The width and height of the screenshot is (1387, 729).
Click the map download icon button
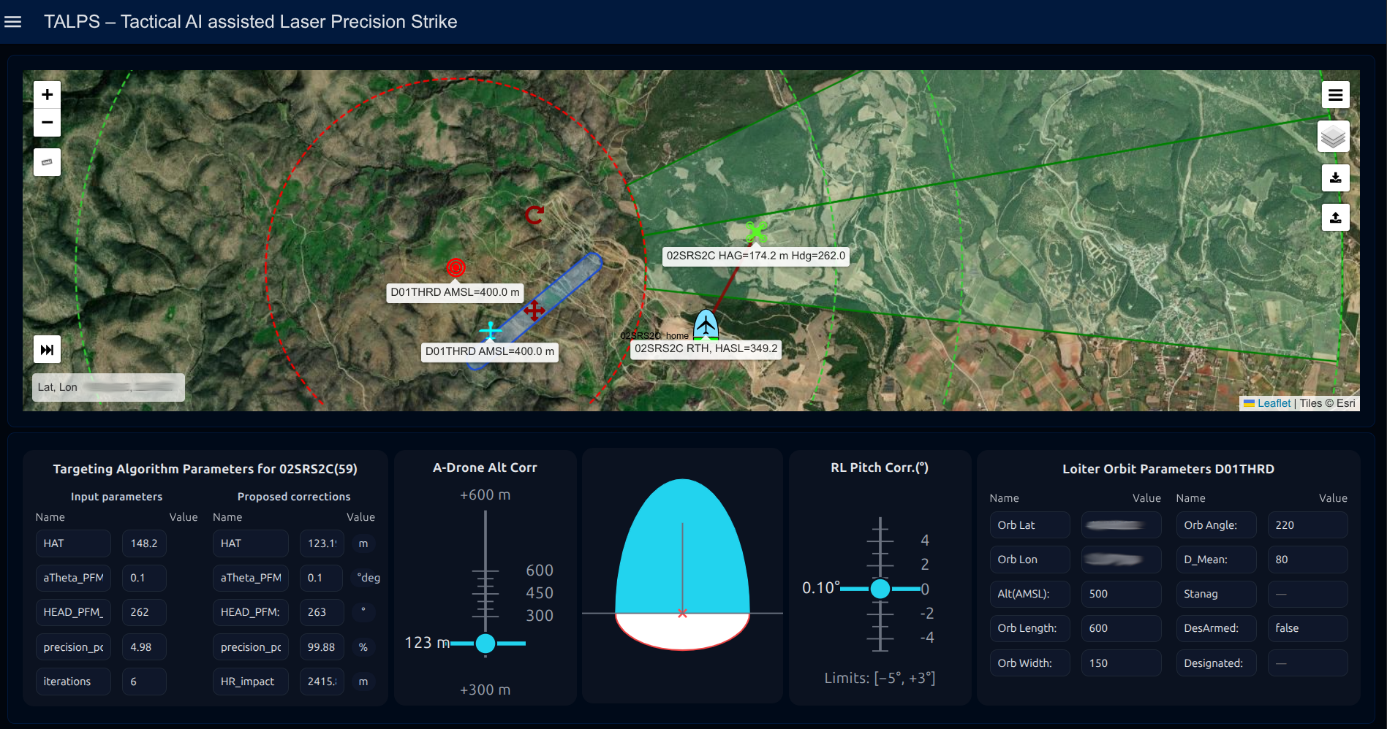pyautogui.click(x=1335, y=178)
